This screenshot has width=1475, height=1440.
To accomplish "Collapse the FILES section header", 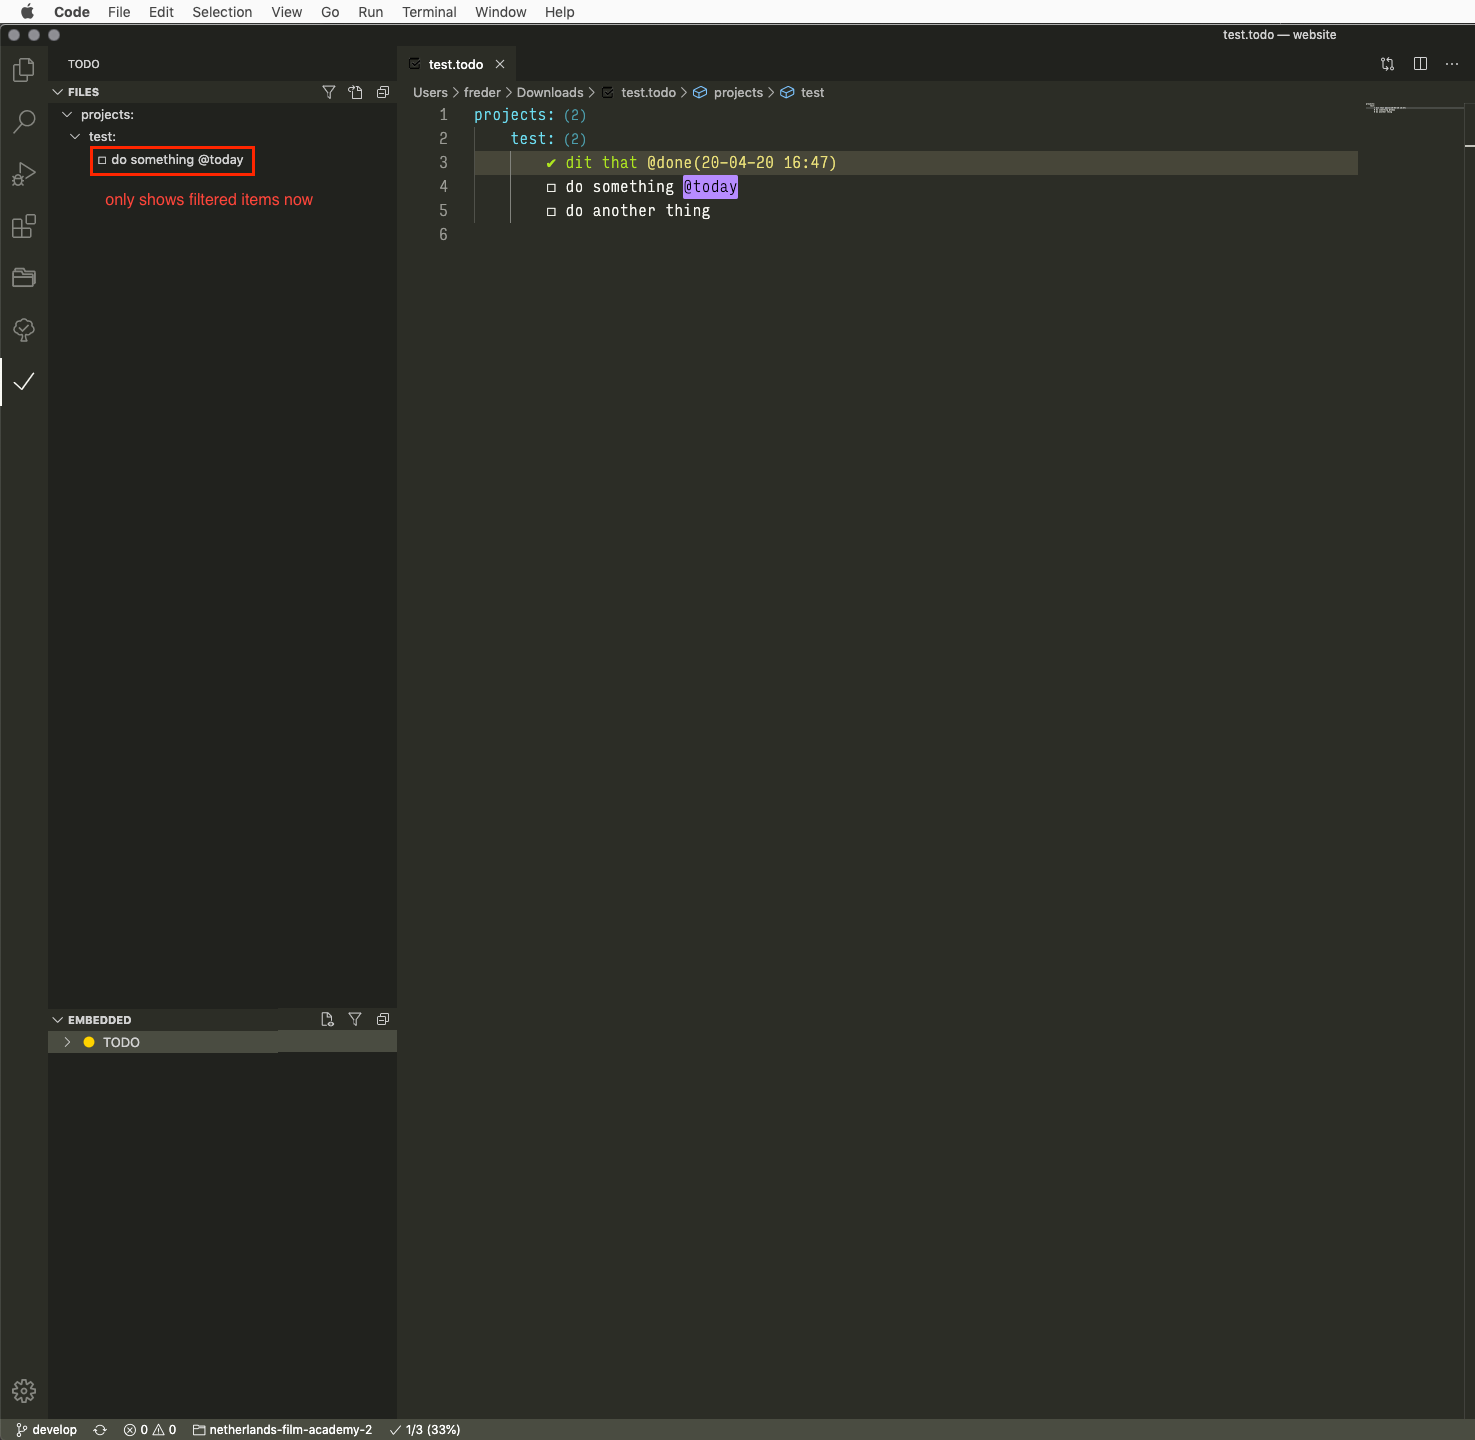I will coord(58,91).
